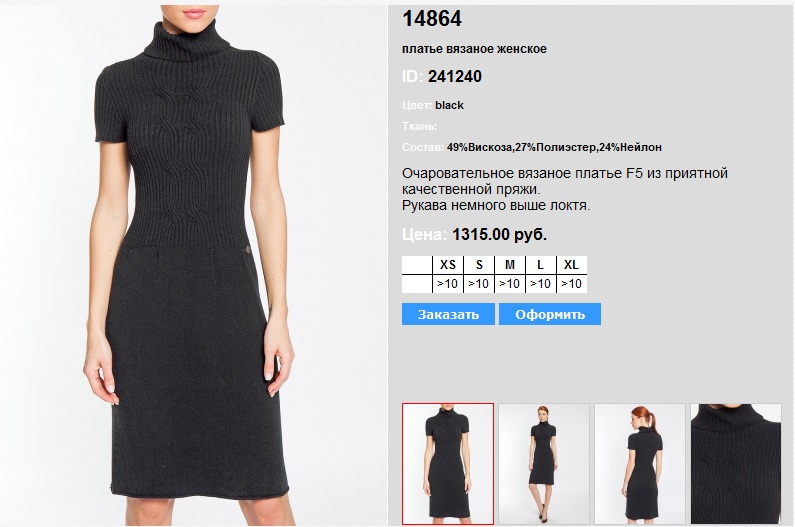Click the main large dress photo
Viewport: 795px width, 527px height.
point(193,265)
